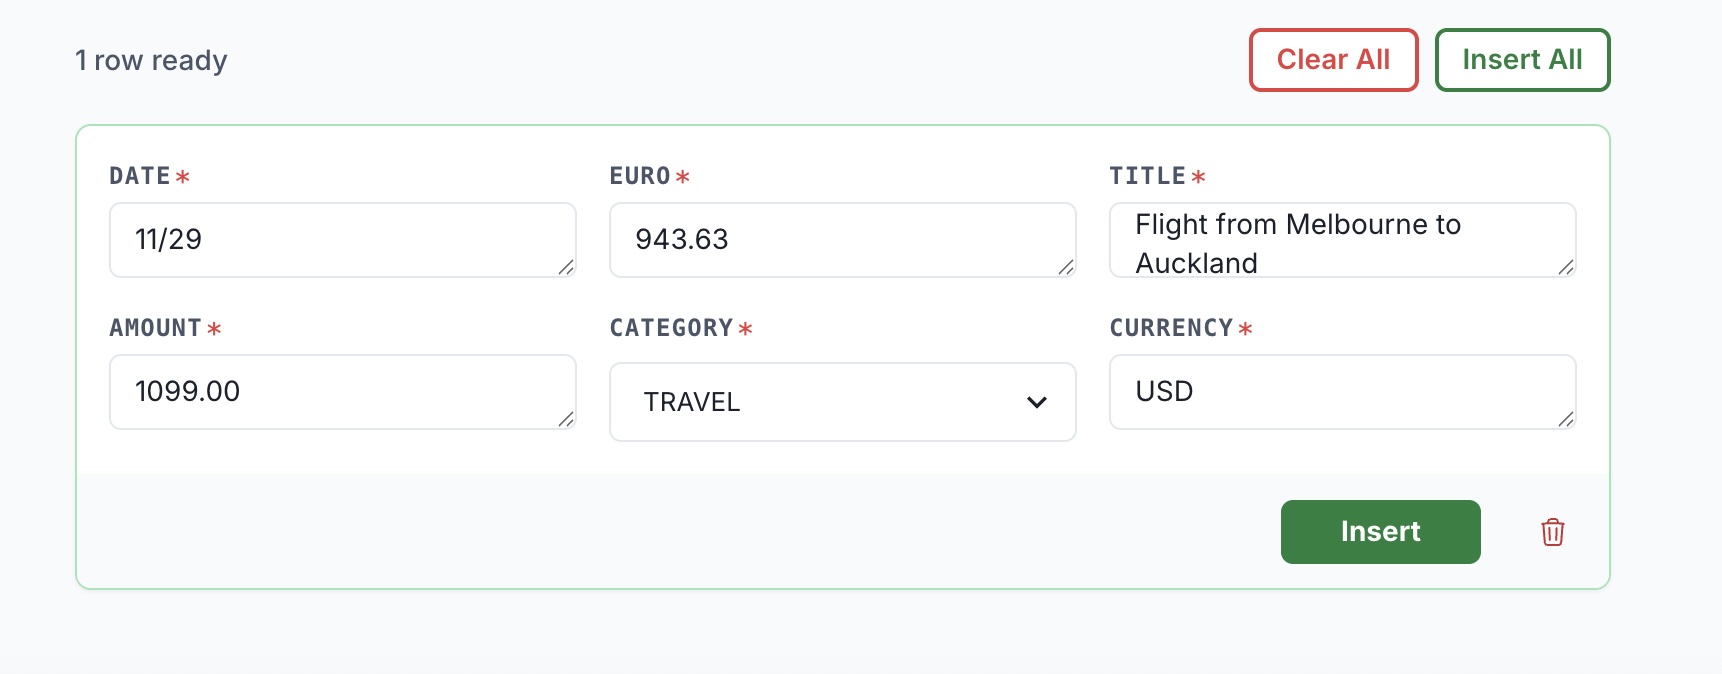Screen dimensions: 1722x674
Task: Click the green Insert button
Action: point(1380,532)
